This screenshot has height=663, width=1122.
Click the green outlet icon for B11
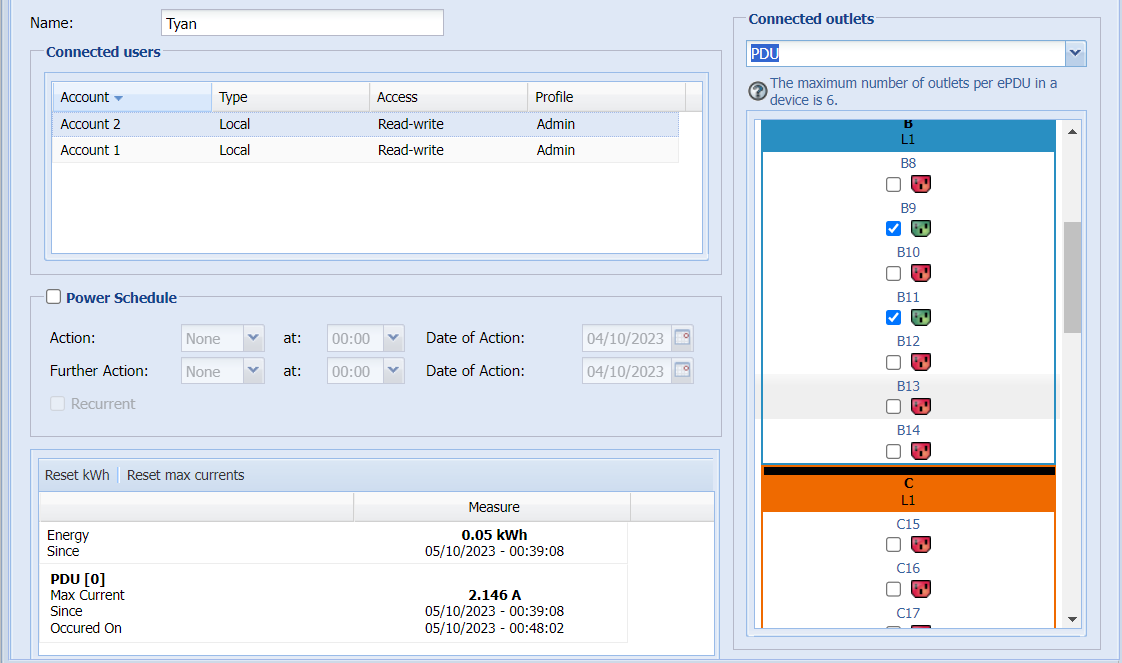click(x=920, y=317)
